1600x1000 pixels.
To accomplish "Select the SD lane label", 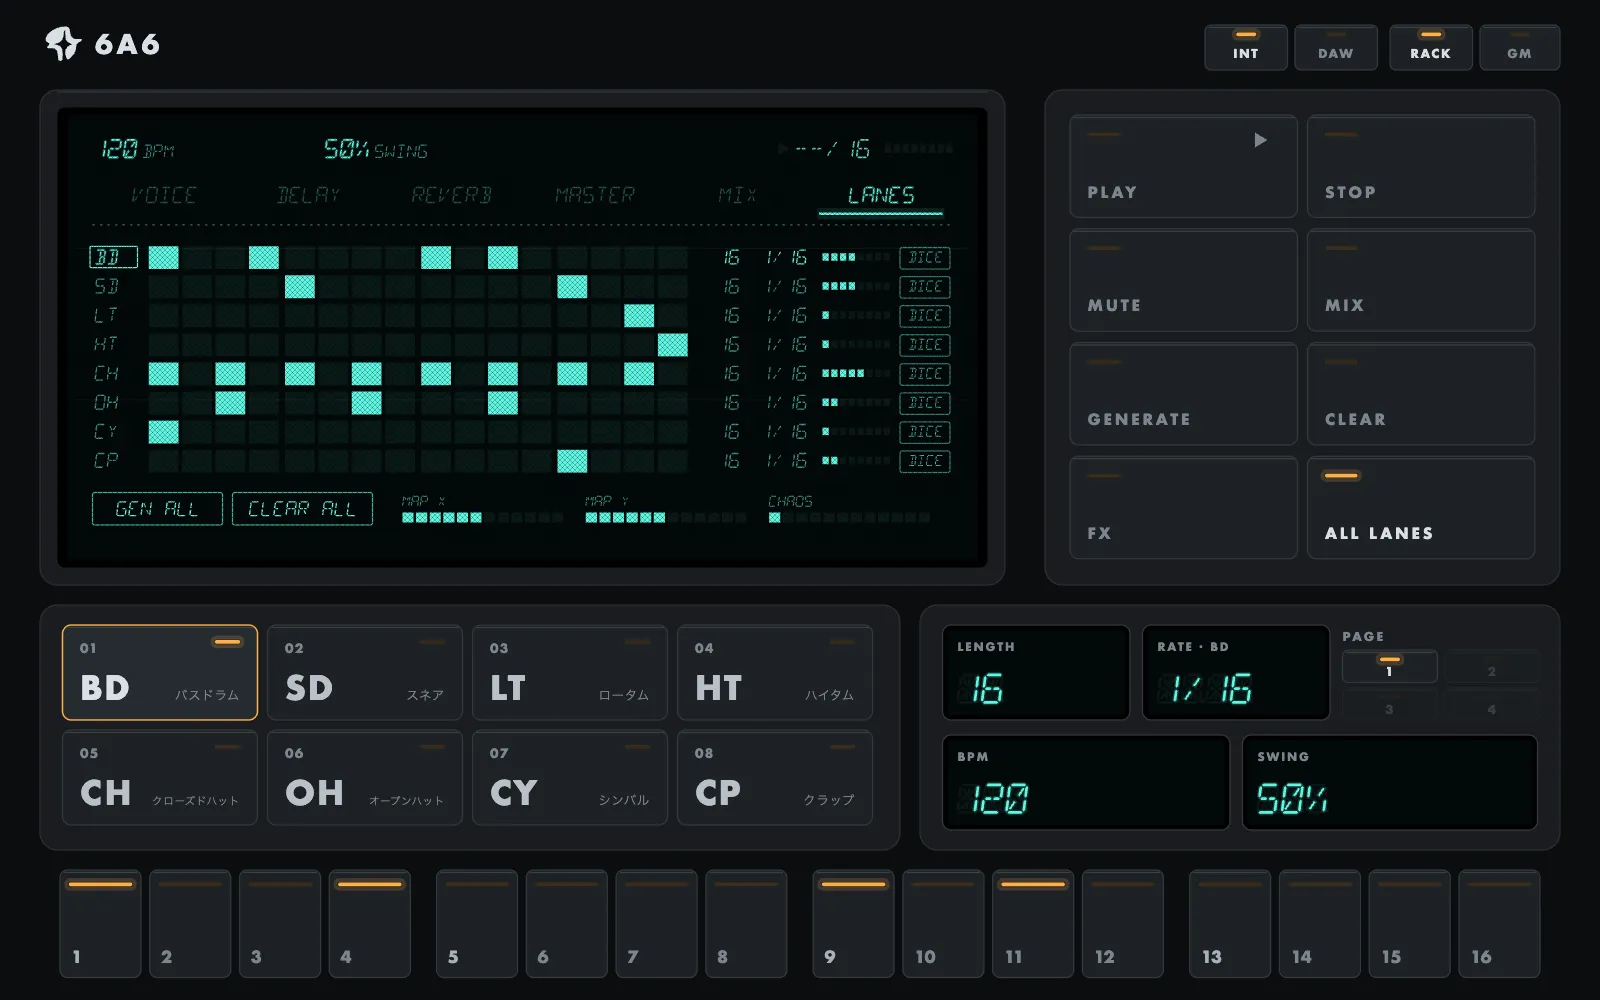I will pyautogui.click(x=107, y=287).
